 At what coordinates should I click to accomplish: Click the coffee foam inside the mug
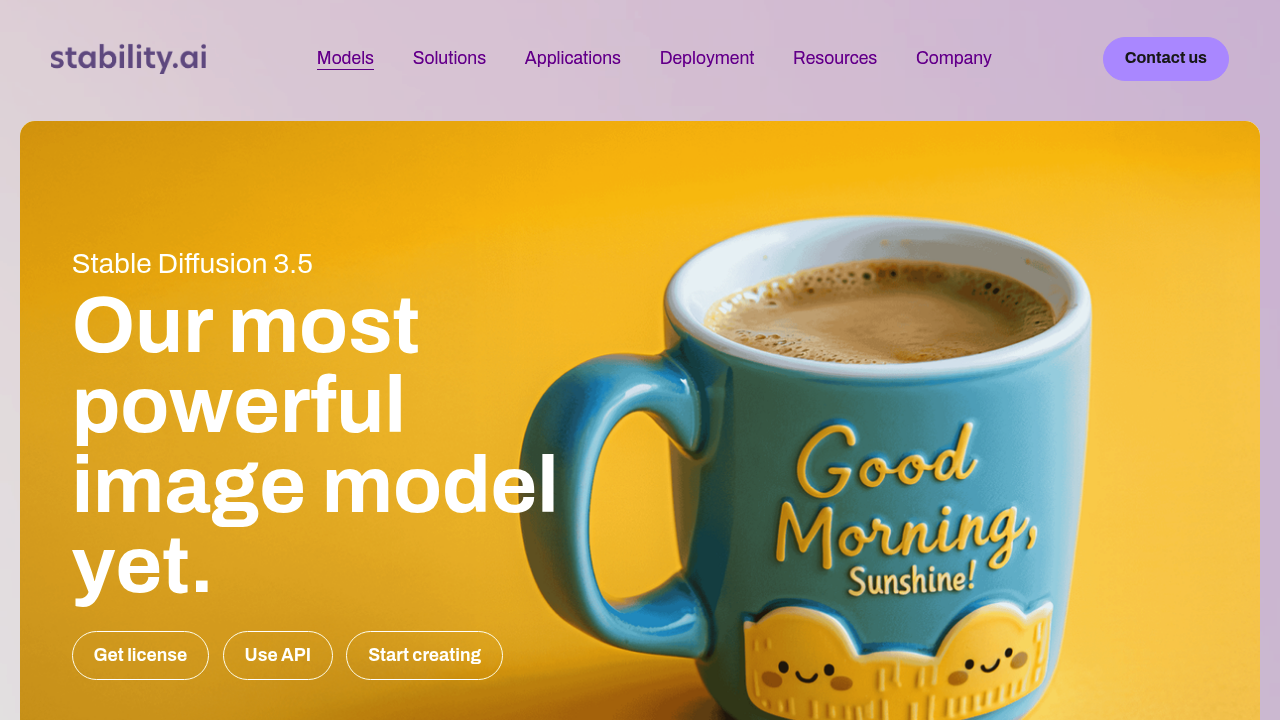[x=880, y=310]
